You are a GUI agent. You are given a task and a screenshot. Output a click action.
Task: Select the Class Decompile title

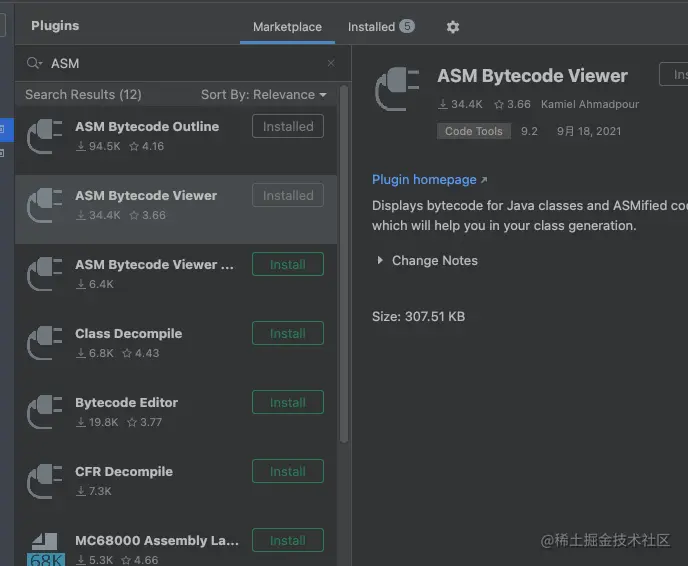coord(129,333)
